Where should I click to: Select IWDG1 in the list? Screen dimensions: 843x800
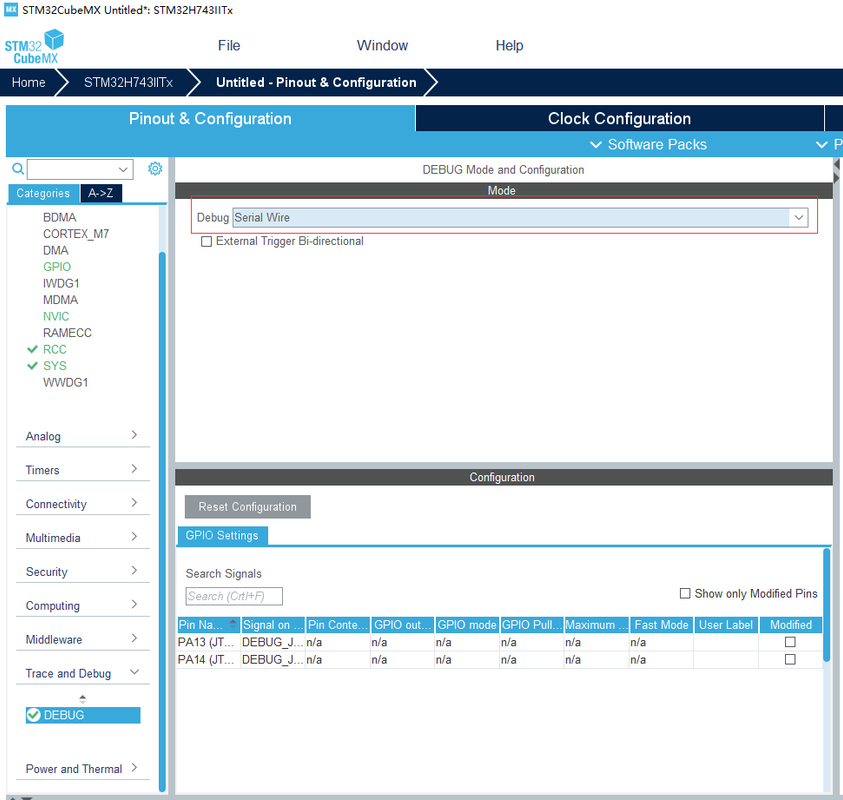click(x=61, y=283)
